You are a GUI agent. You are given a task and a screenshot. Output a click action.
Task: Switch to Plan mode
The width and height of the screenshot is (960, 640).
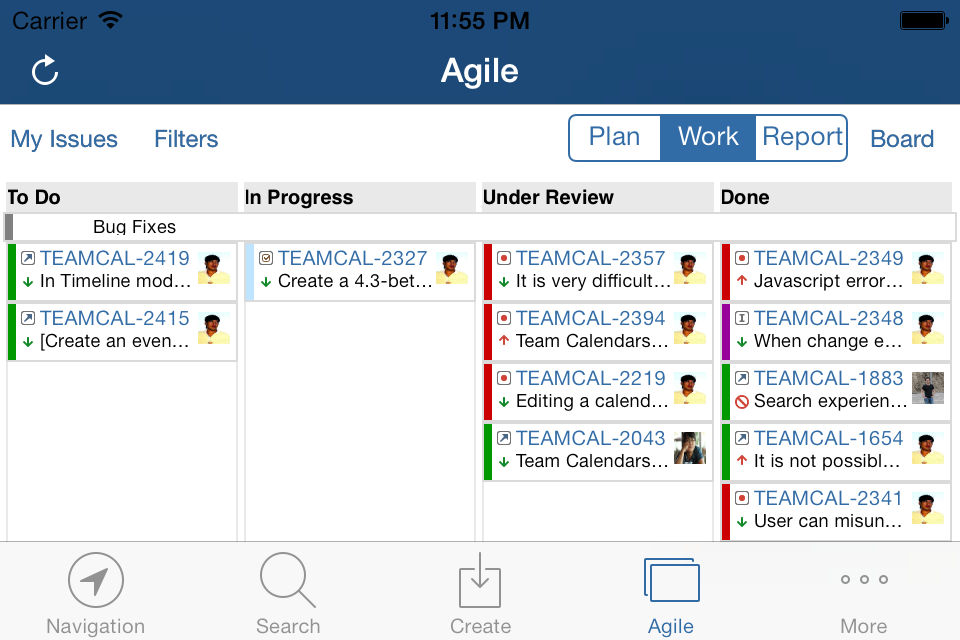[x=614, y=137]
